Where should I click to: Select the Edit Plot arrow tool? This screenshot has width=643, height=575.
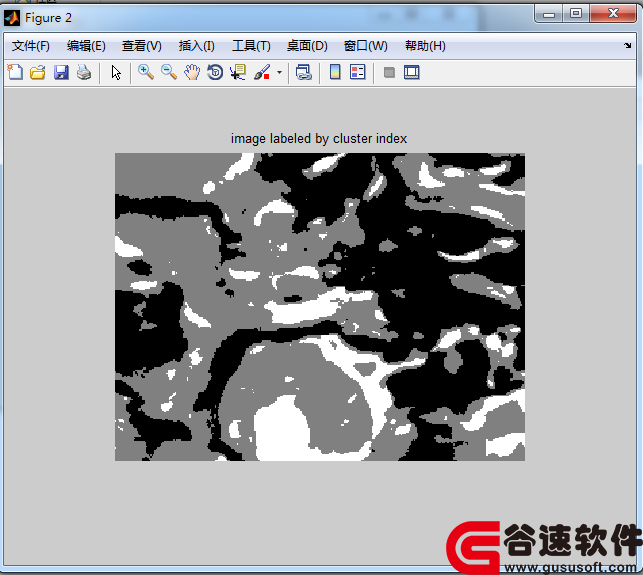click(116, 73)
